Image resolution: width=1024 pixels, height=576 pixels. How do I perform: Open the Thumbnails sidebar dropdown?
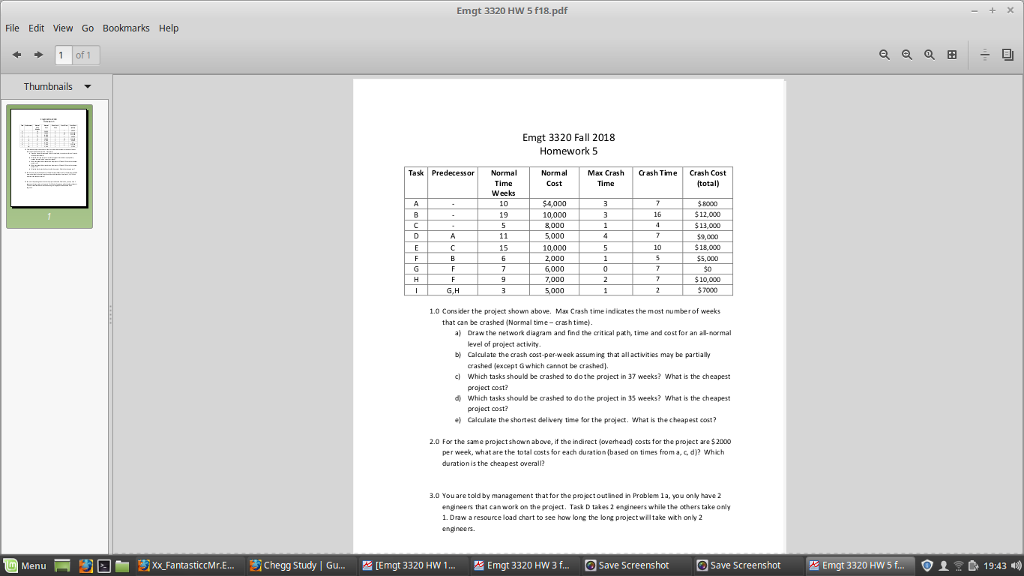(57, 86)
